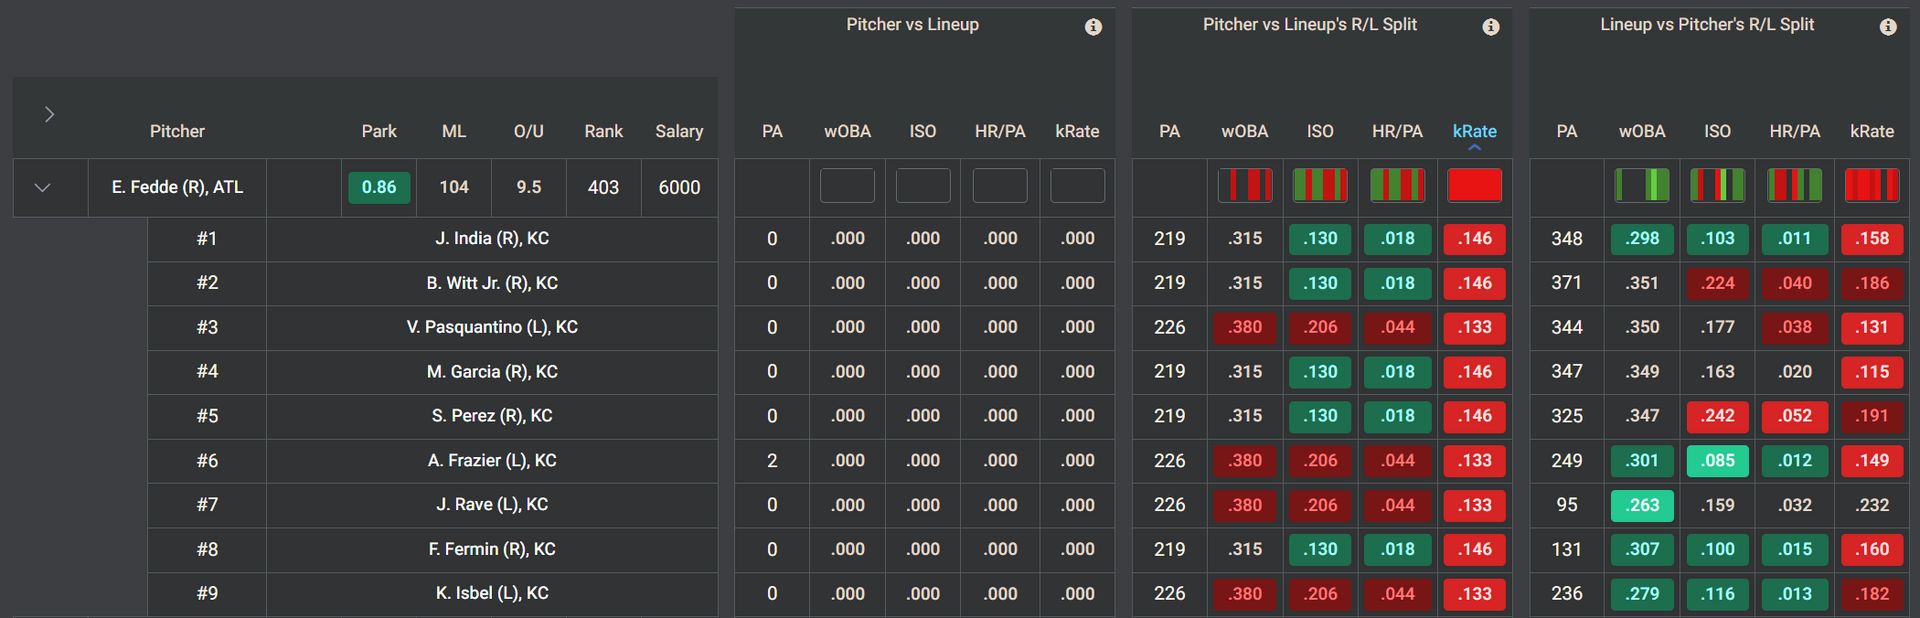Click ISO striped heat bar in lineup split
Viewport: 1920px width, 618px height.
point(1717,186)
